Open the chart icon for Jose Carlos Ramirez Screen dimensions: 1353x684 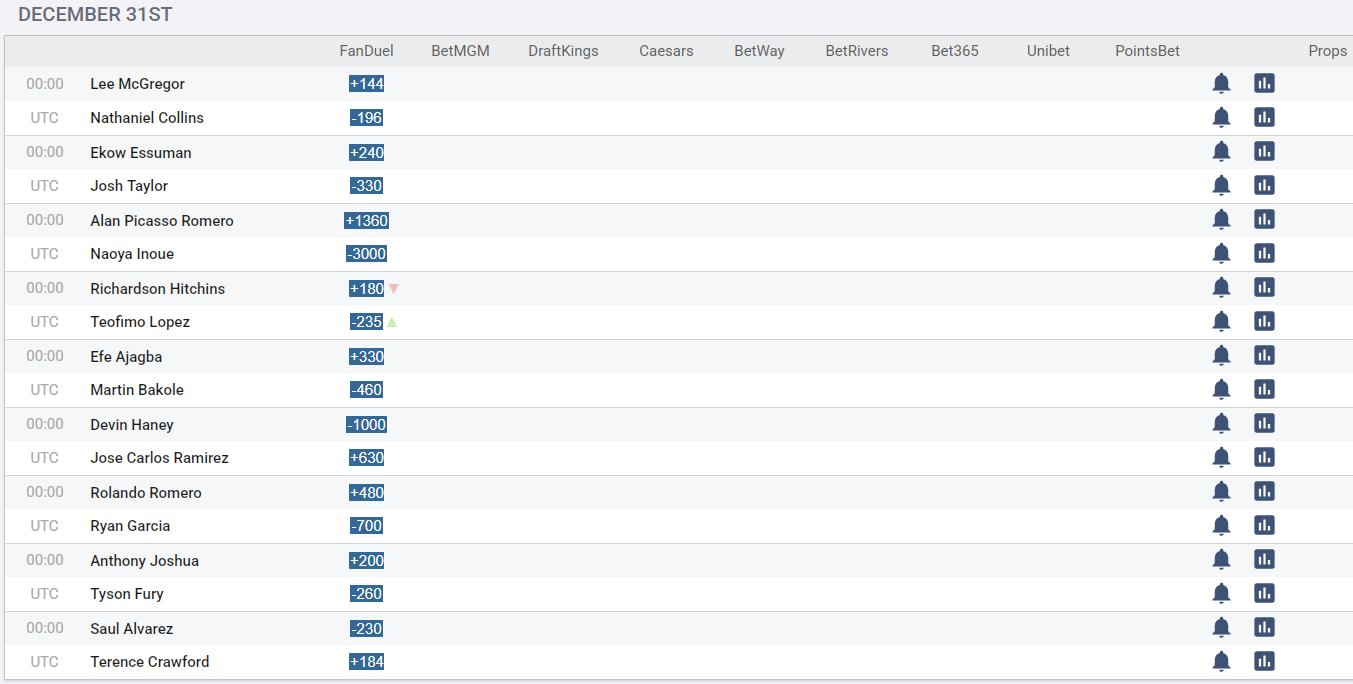click(x=1264, y=458)
